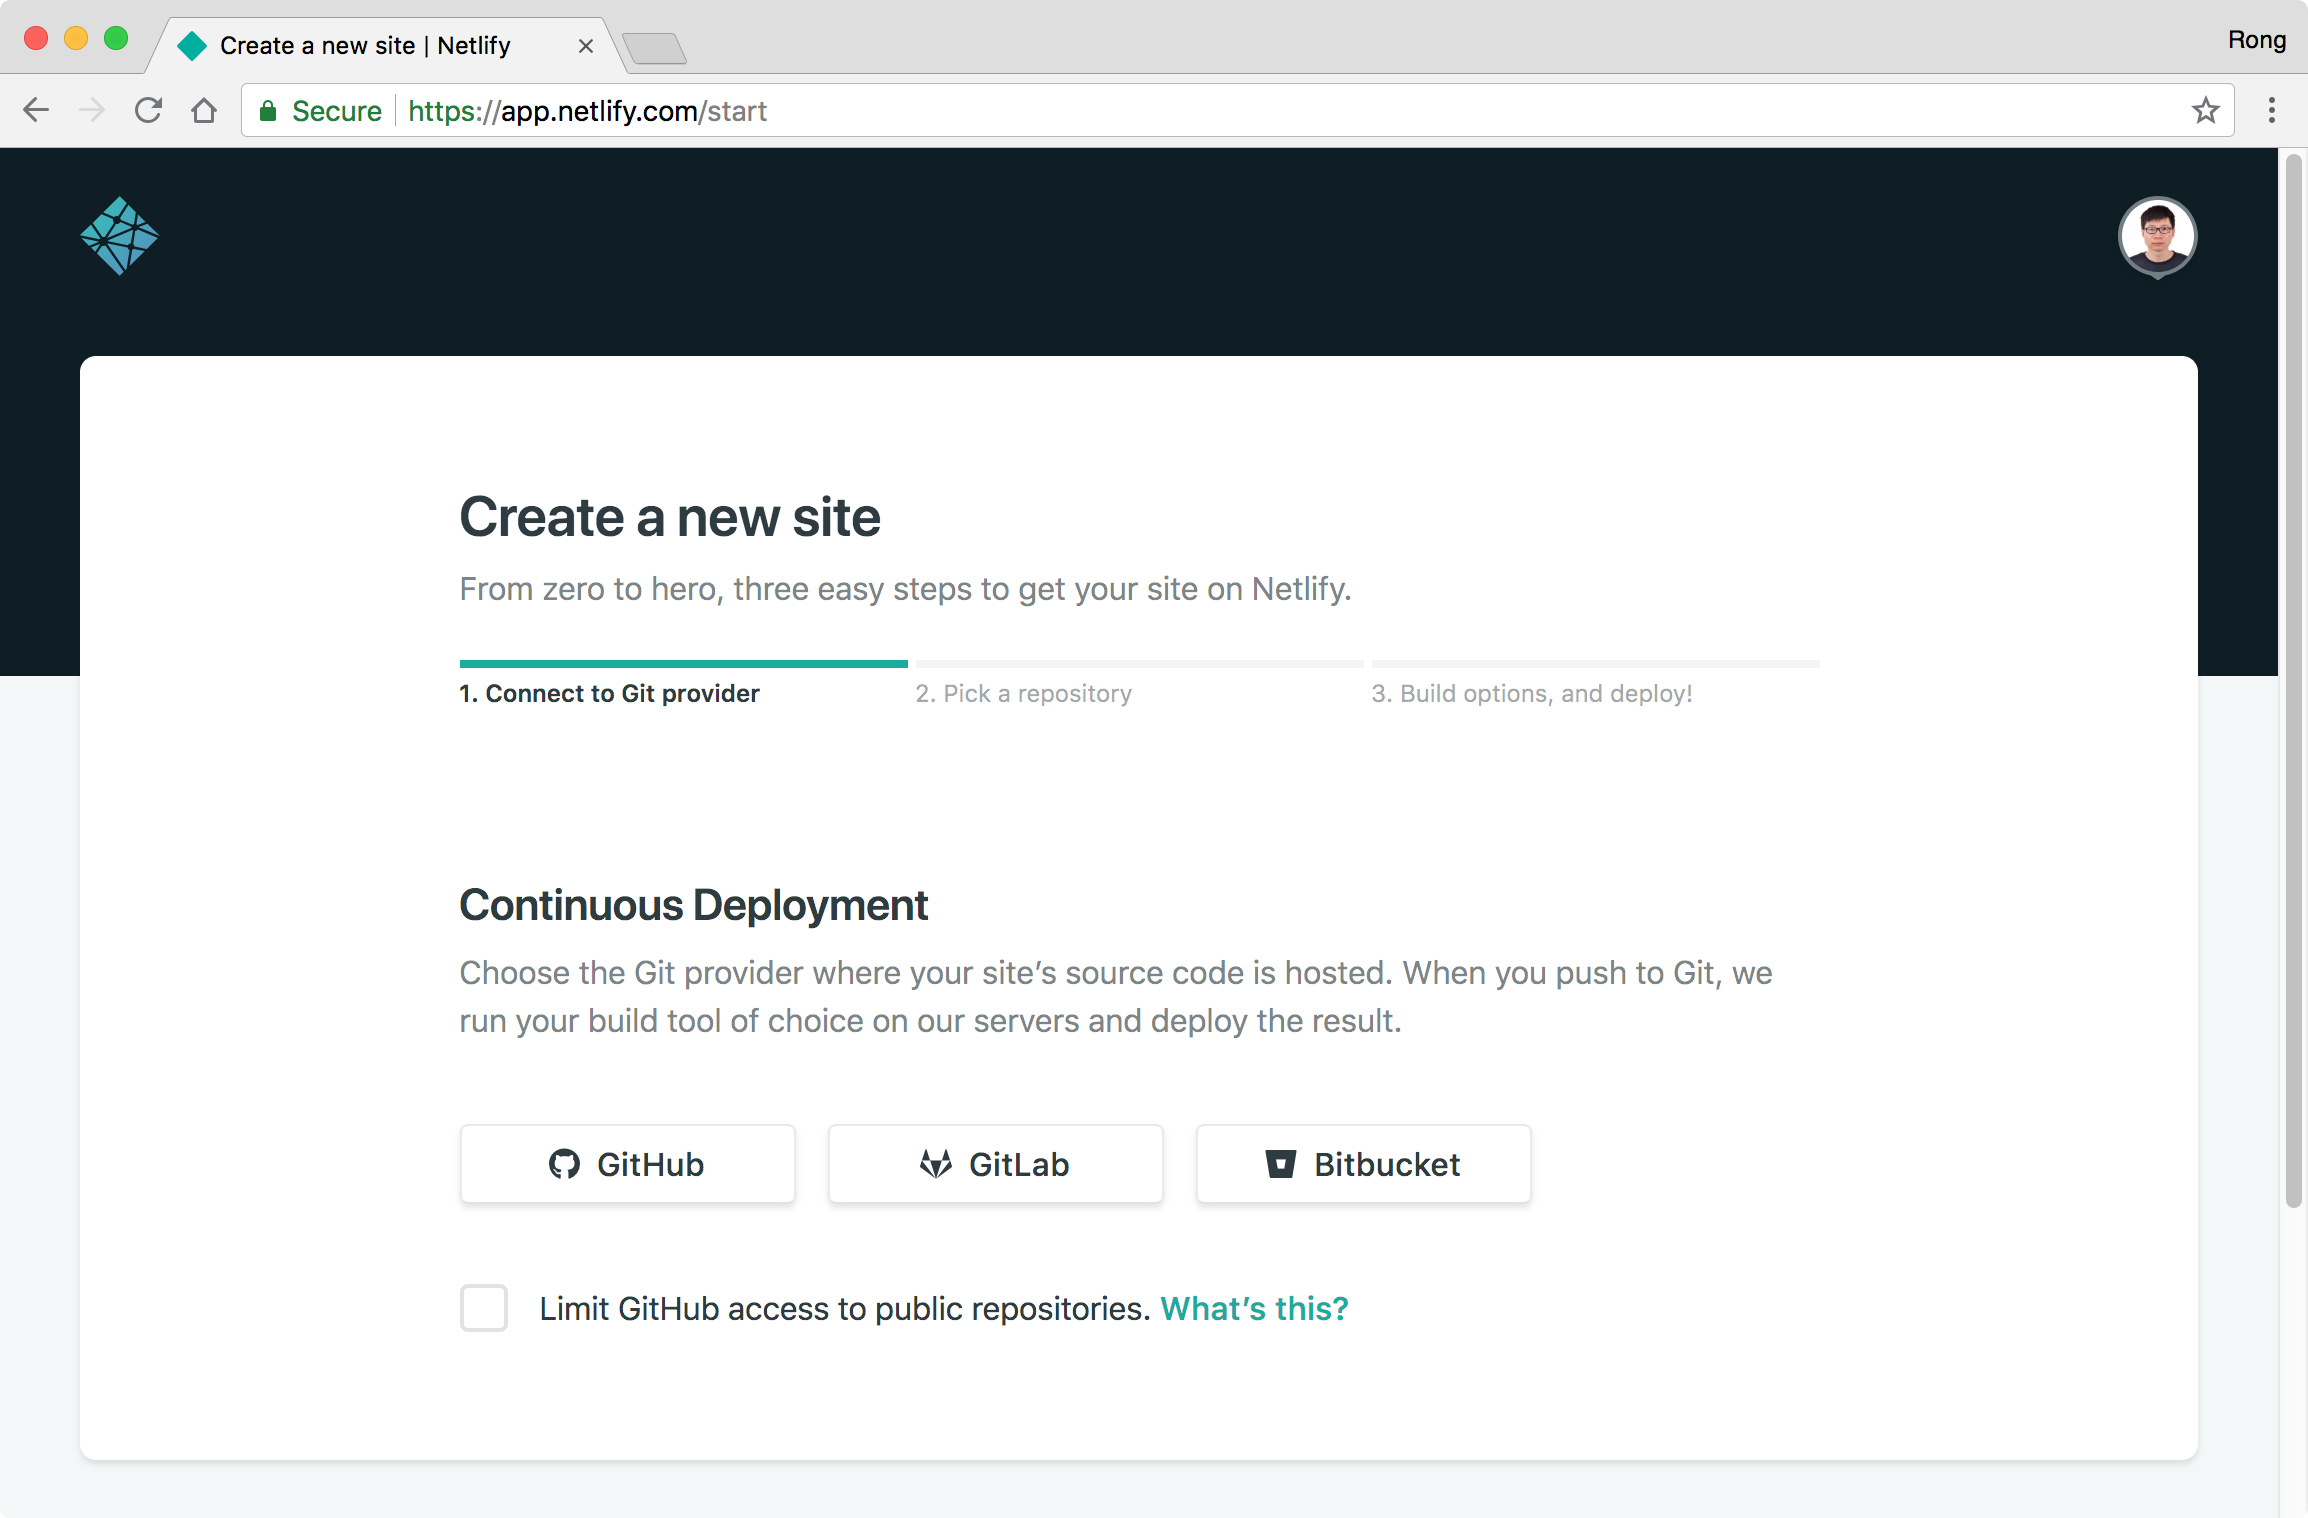Open a new browser tab
The image size is (2308, 1518).
pyautogui.click(x=654, y=47)
